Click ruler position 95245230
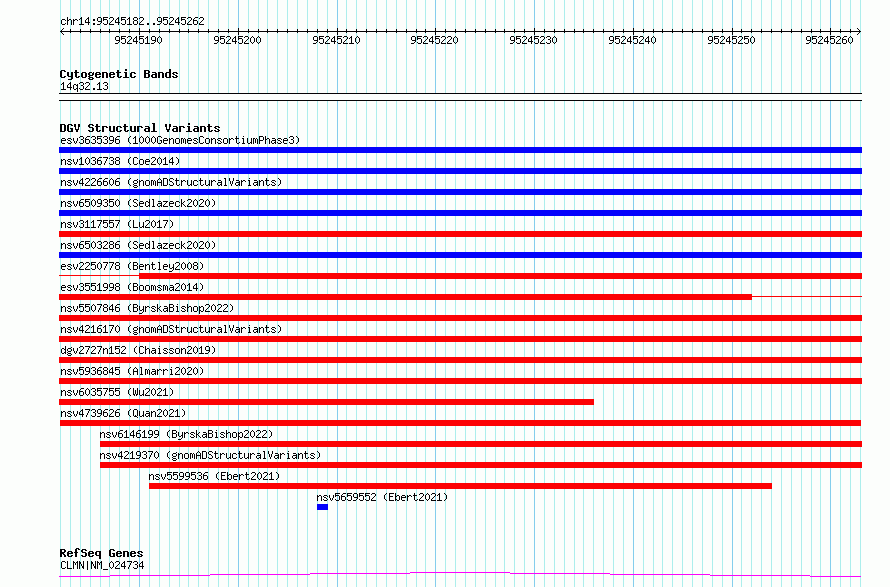 point(534,40)
